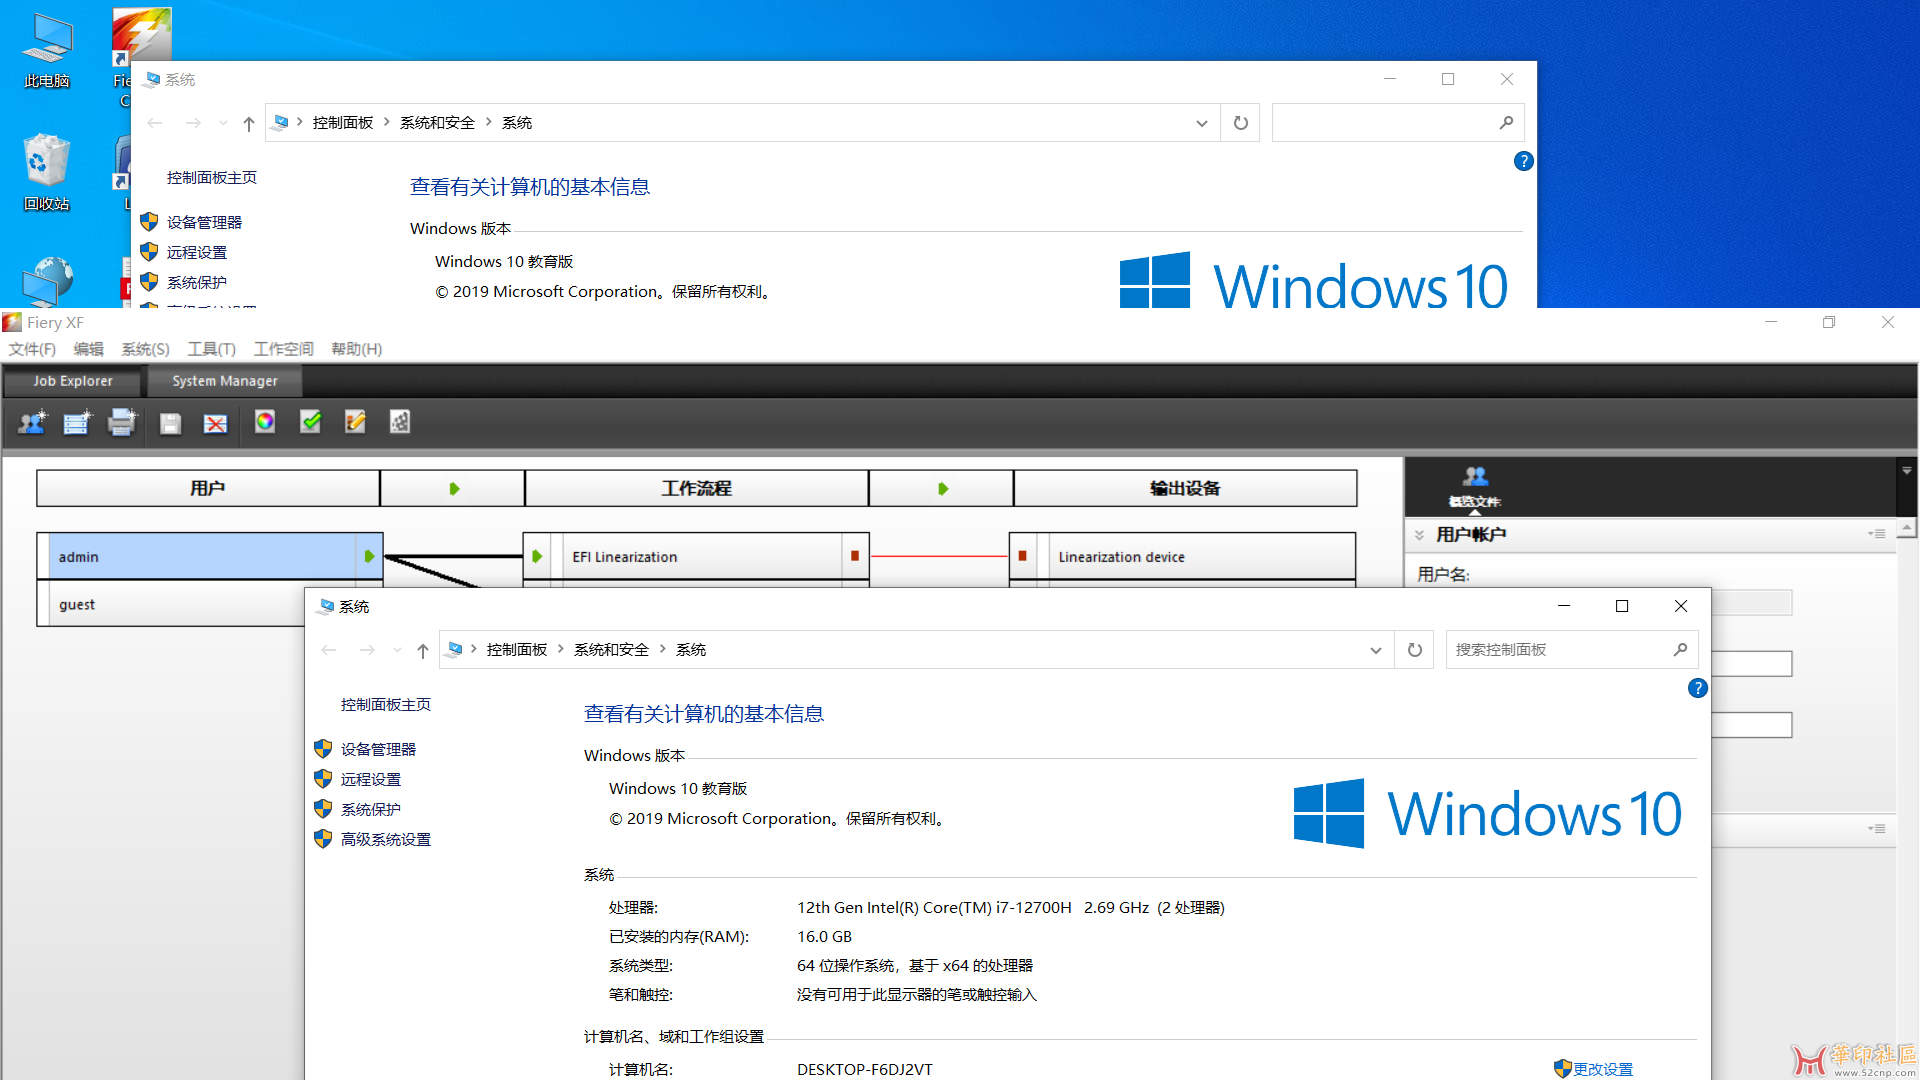This screenshot has height=1080, width=1920.
Task: Open 工作空间 menu in Fiery XF
Action: point(283,349)
